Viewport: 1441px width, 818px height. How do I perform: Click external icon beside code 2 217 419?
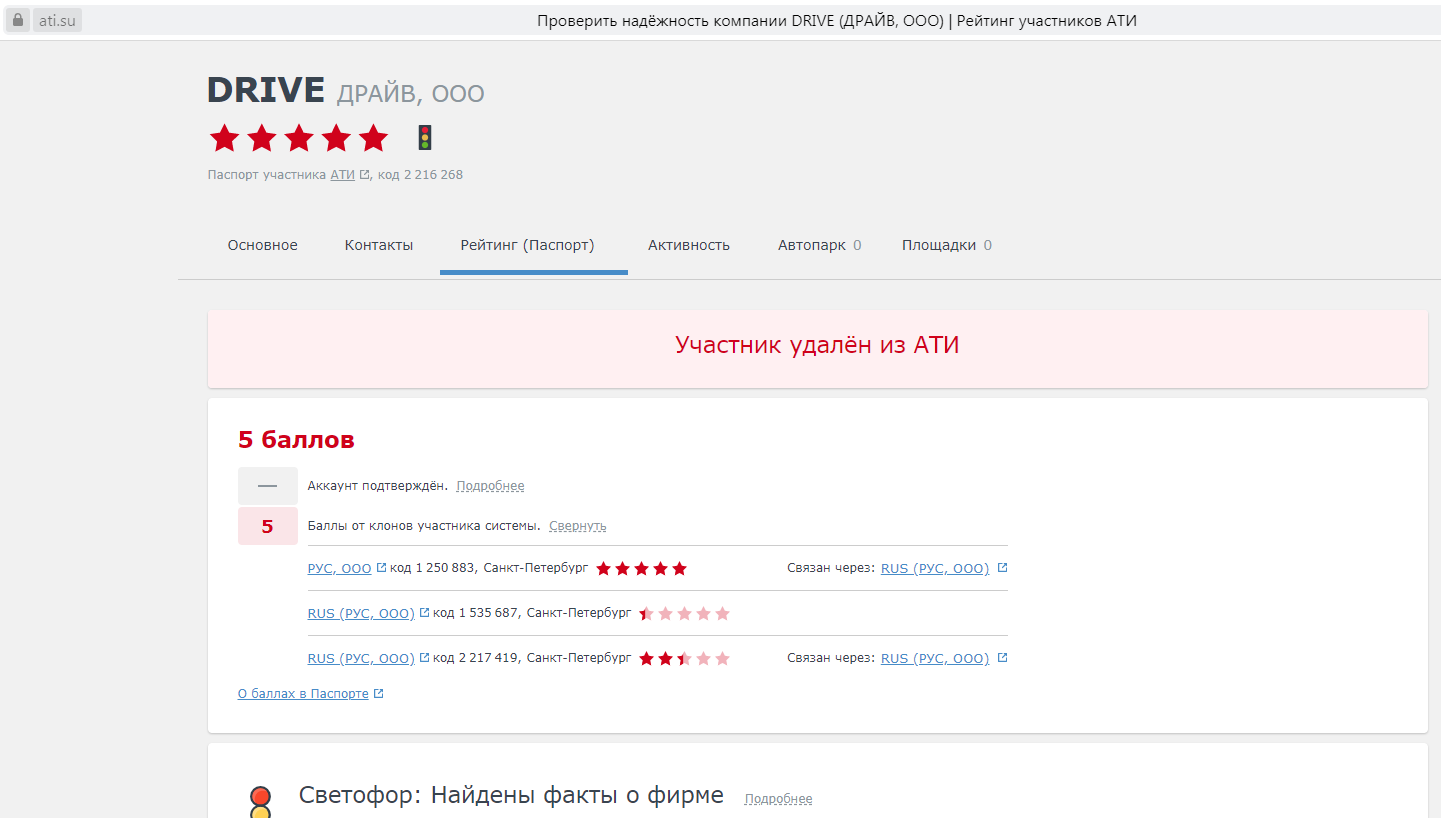pyautogui.click(x=424, y=658)
